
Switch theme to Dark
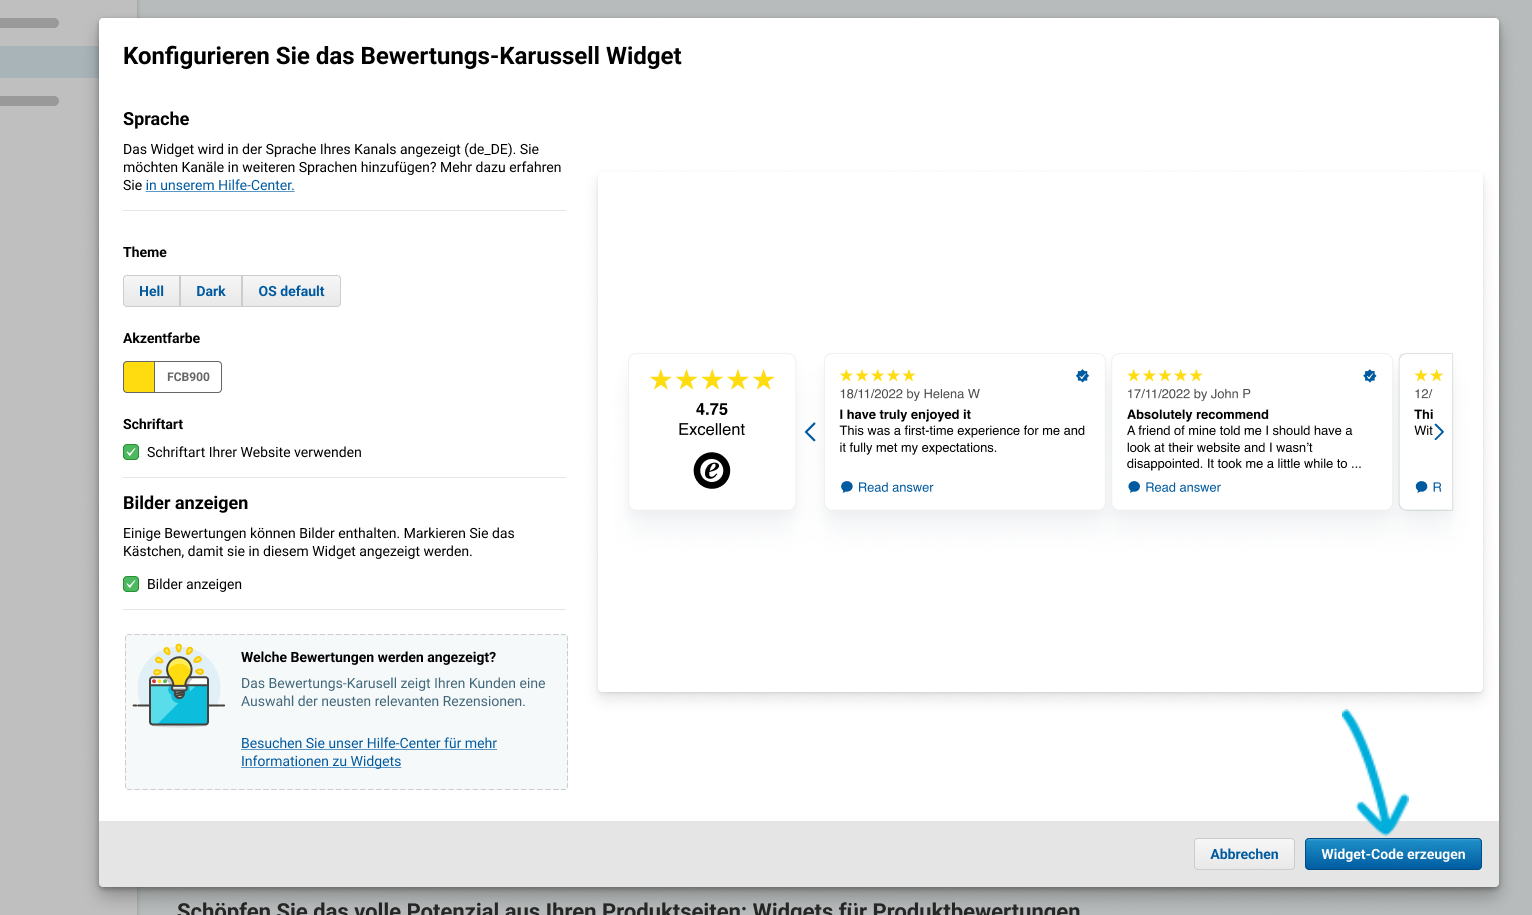click(211, 291)
